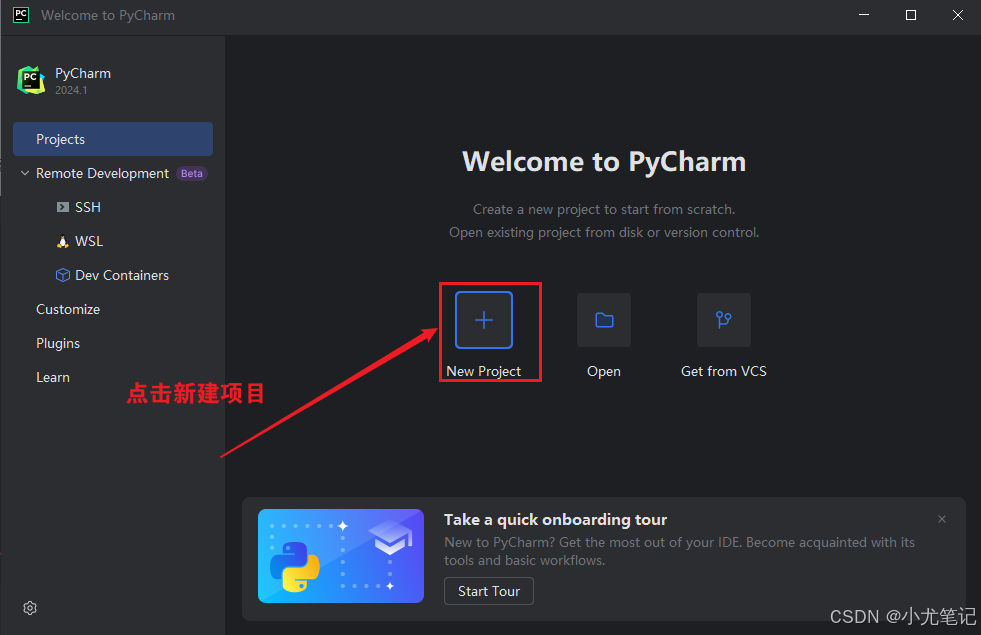Switch to the Plugins section

[x=57, y=343]
